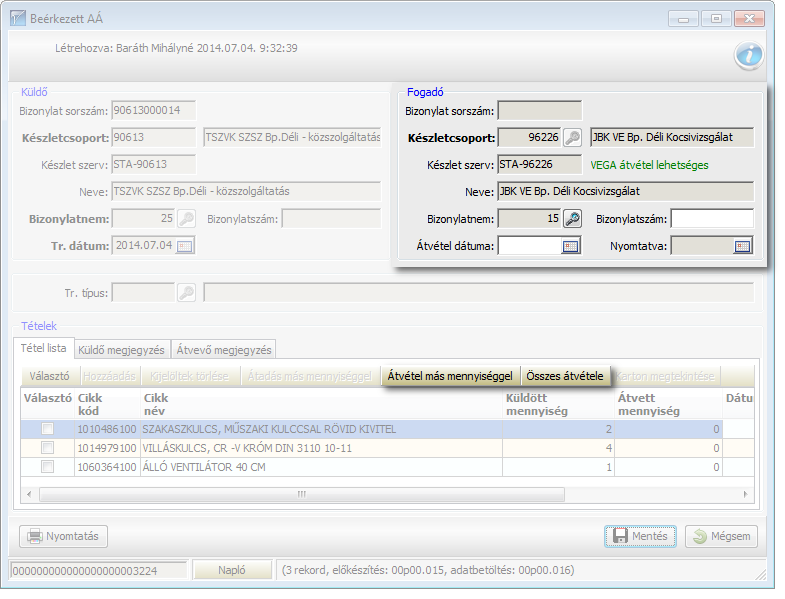
Task: Click Tr. típus lookup key icon
Action: (186, 292)
